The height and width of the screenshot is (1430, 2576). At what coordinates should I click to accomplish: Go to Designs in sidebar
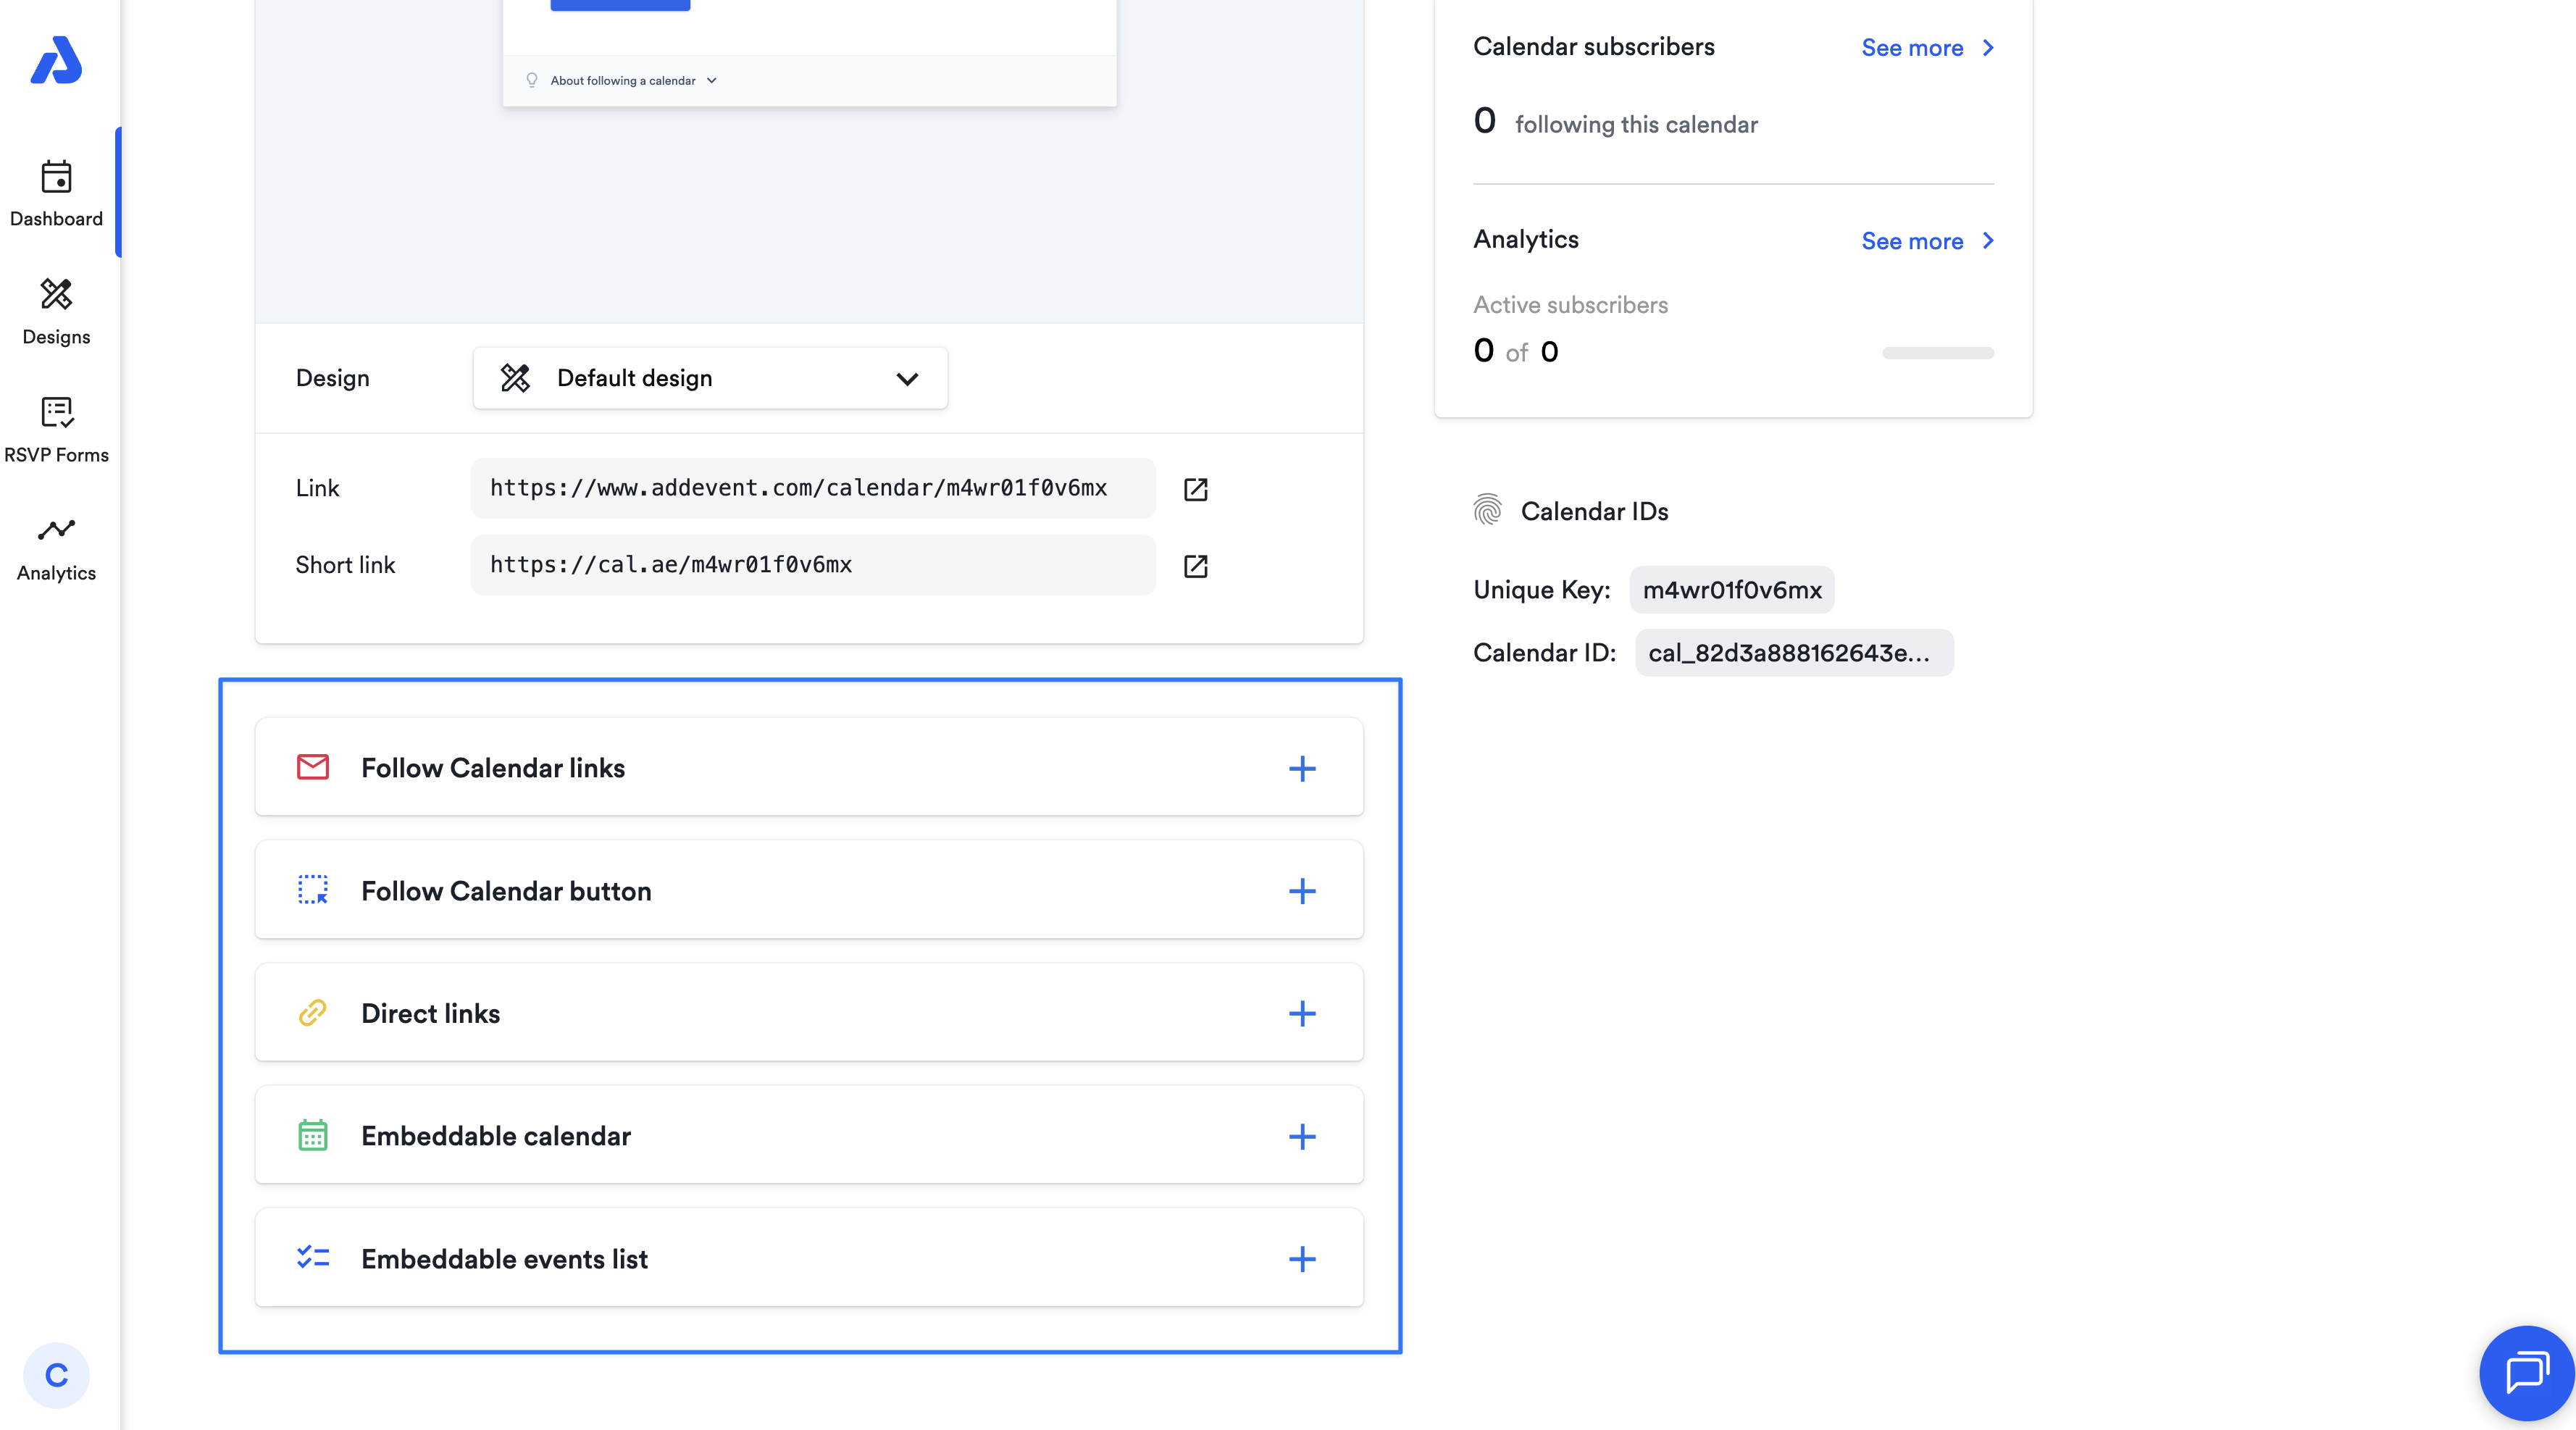(x=56, y=311)
